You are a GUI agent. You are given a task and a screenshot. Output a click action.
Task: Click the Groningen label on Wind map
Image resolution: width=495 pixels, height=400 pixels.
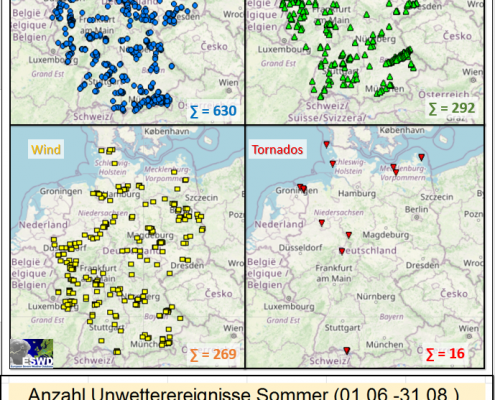(61, 191)
